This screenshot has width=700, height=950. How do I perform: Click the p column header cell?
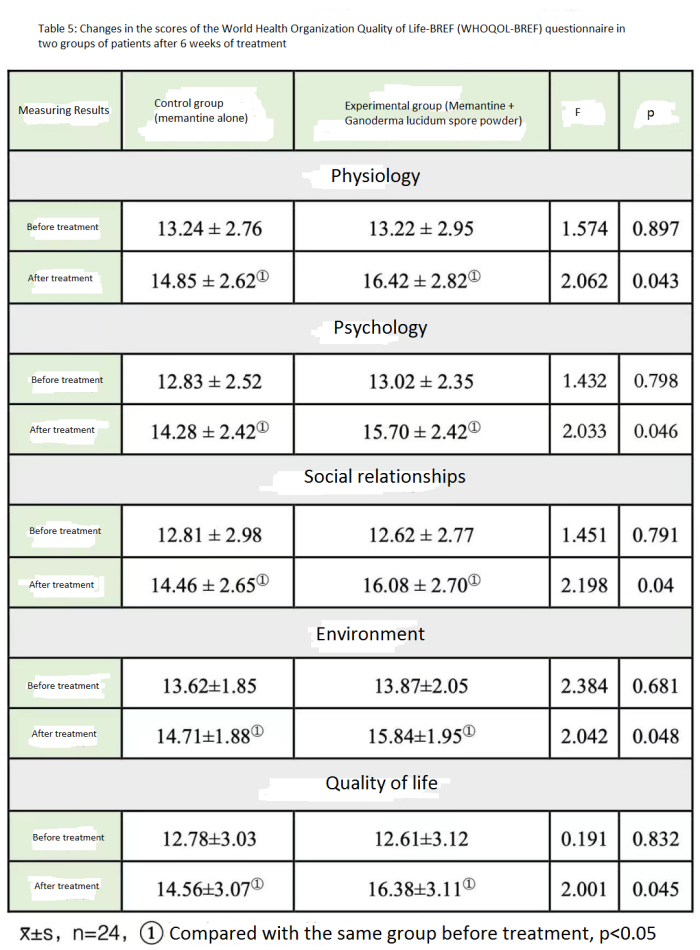click(651, 113)
